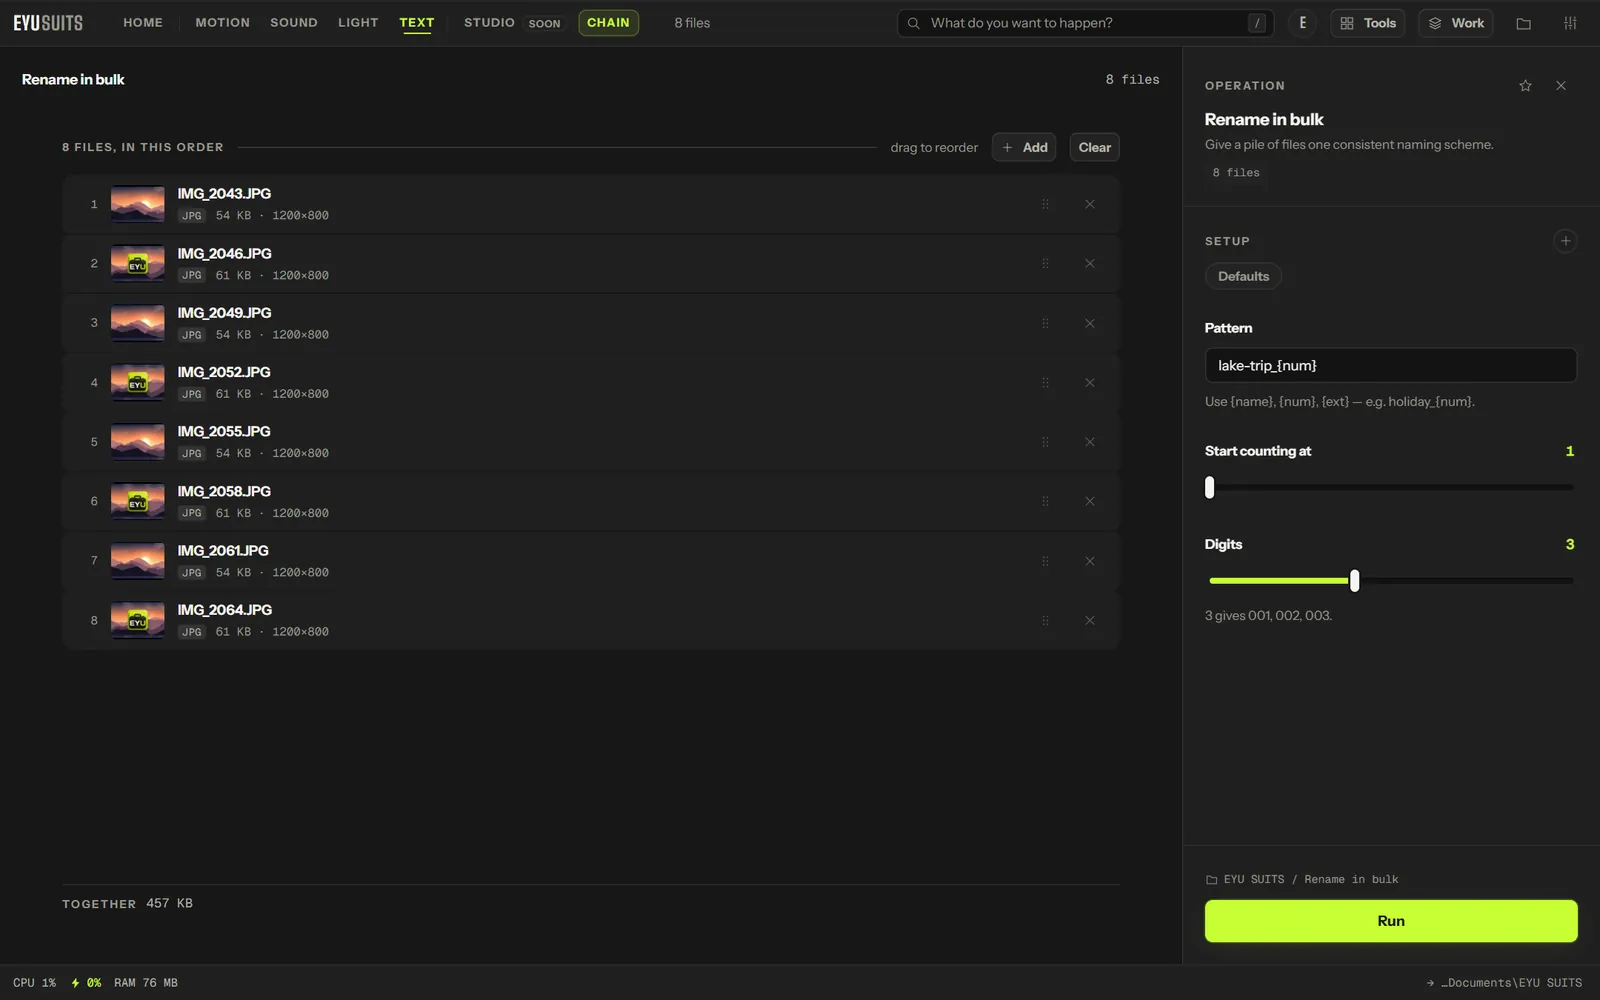Image resolution: width=1600 pixels, height=1000 pixels.
Task: Grab drag handle of IMG_2061.JPG row
Action: (1045, 561)
